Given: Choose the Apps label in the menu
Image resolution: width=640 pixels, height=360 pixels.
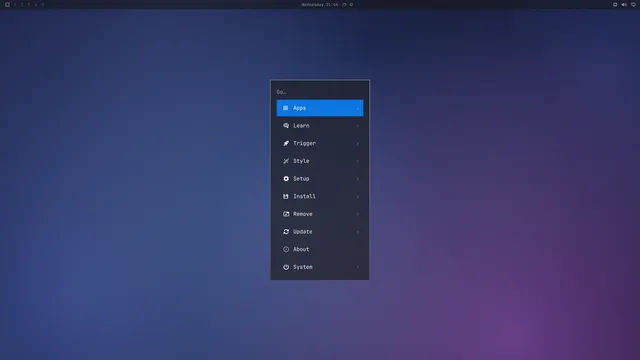Looking at the screenshot, I should click(x=299, y=108).
